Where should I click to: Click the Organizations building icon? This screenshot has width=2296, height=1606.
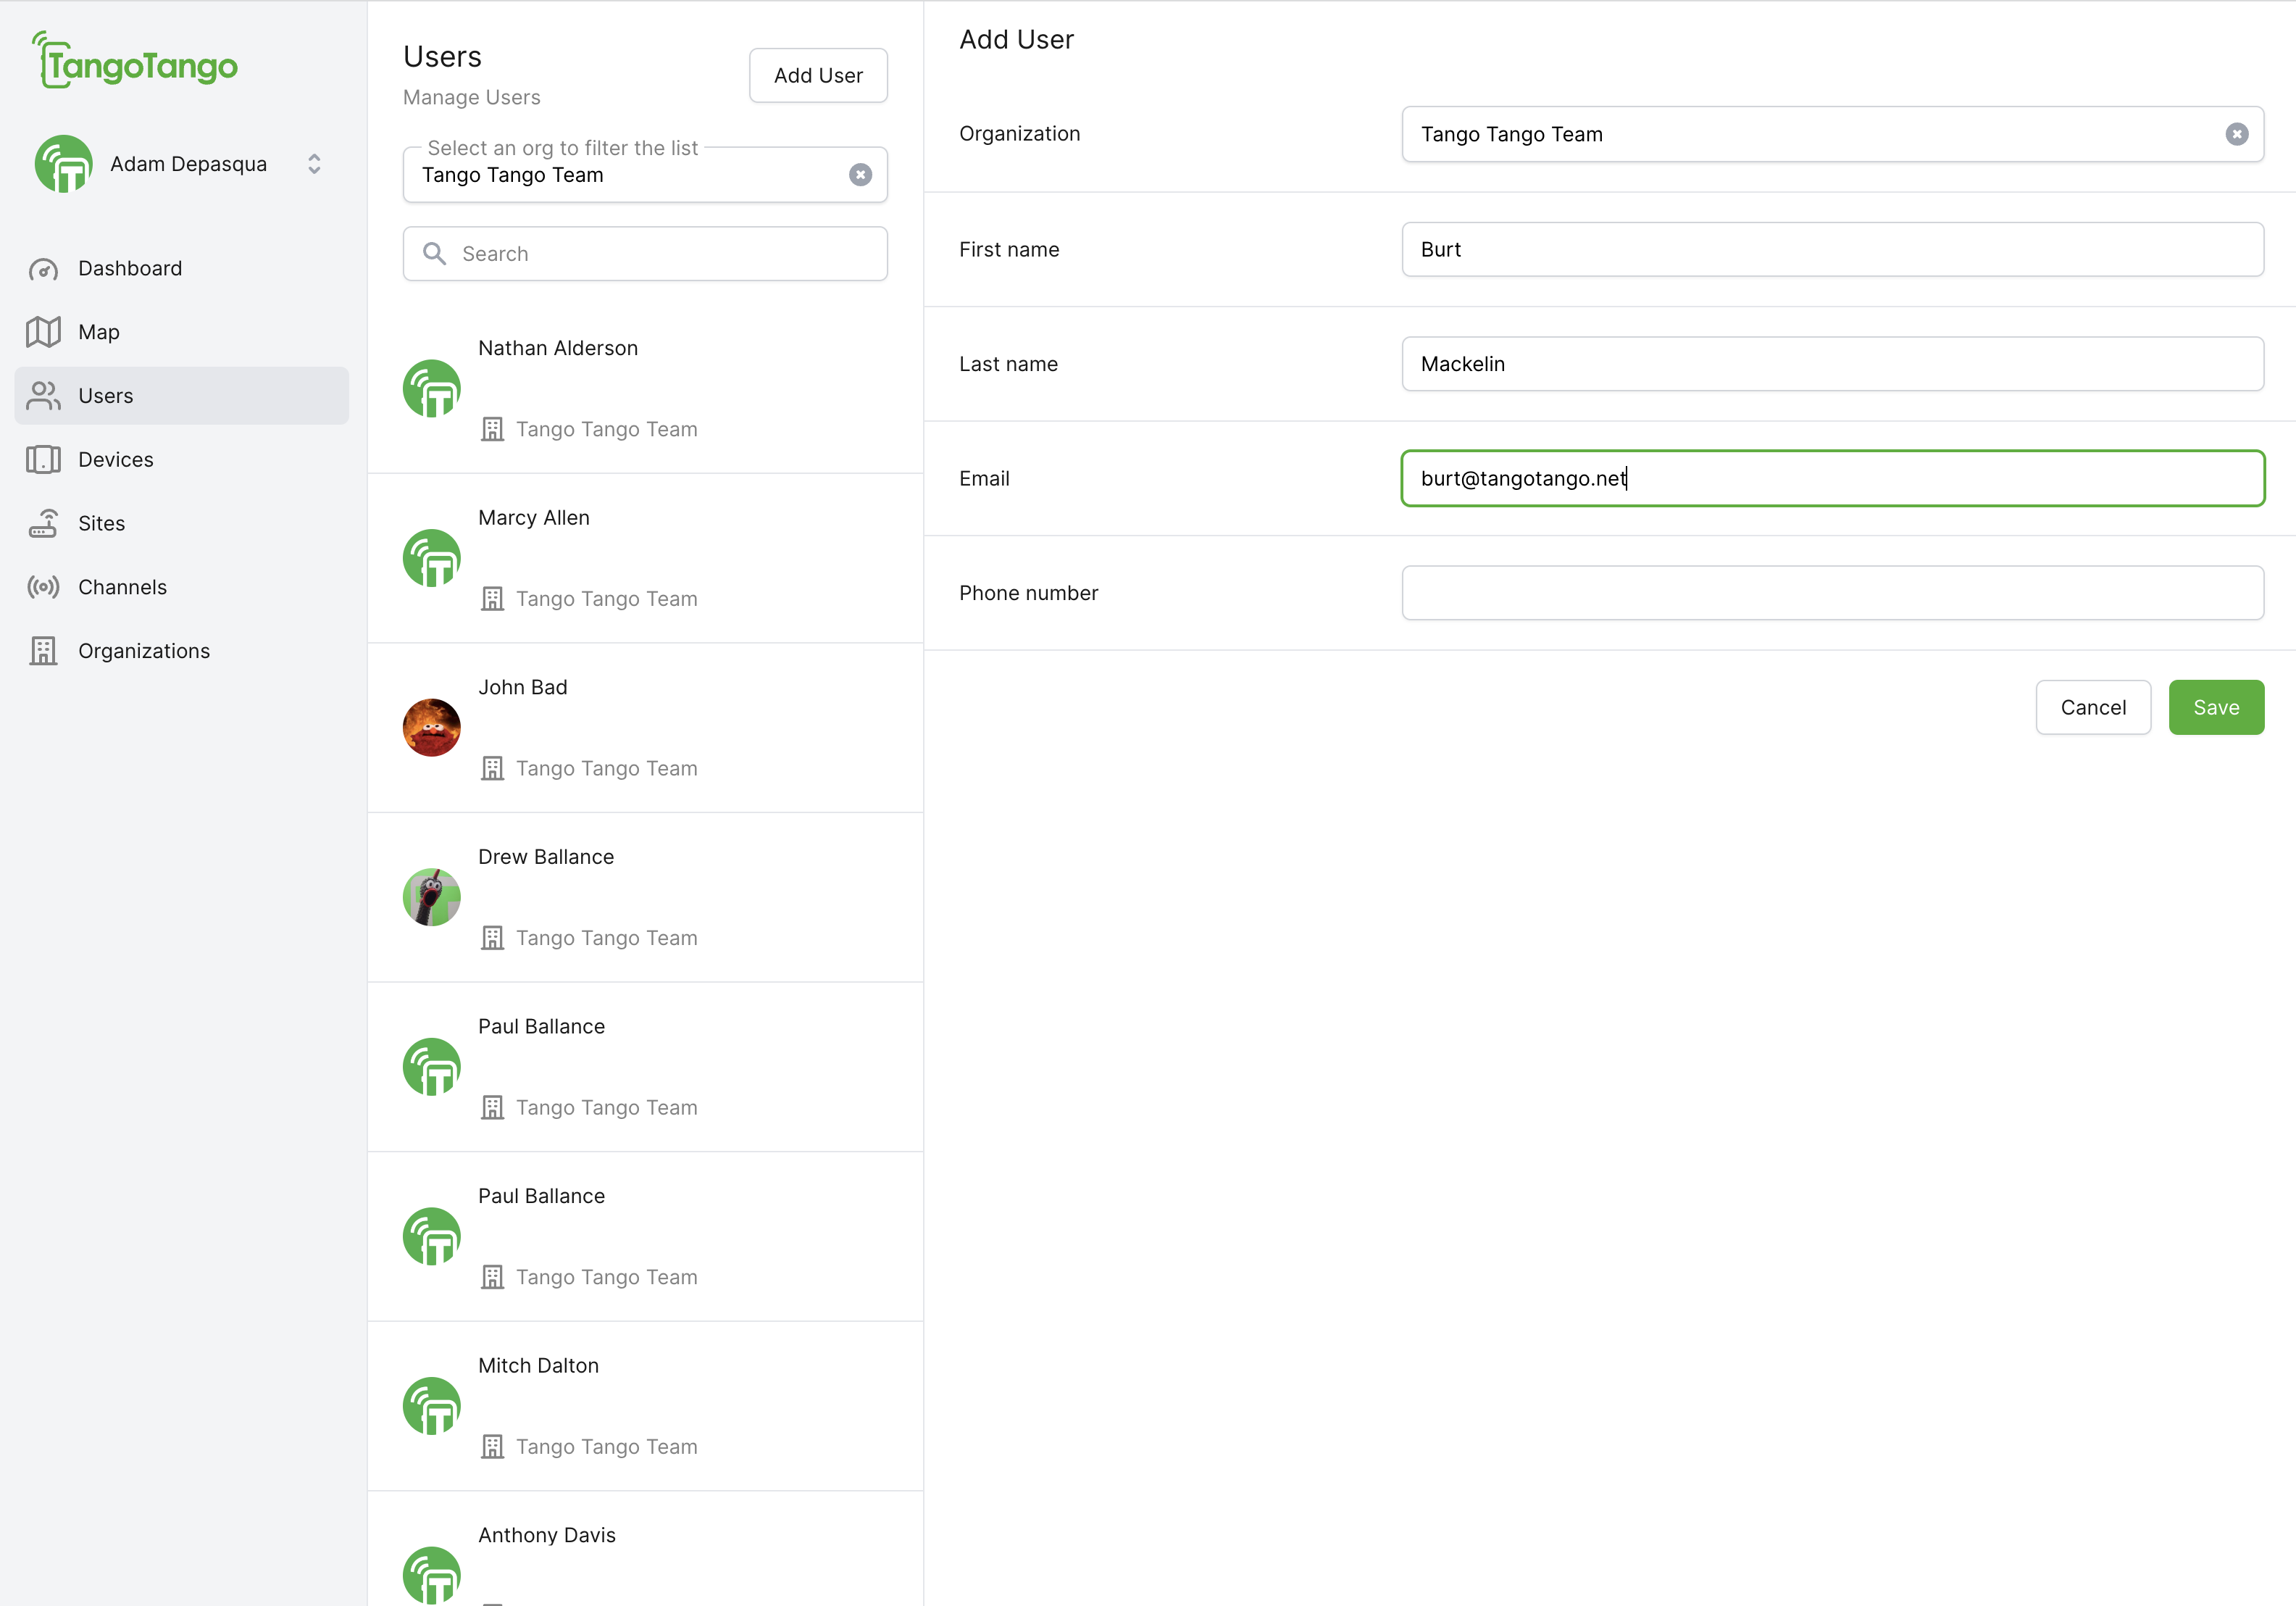point(43,651)
